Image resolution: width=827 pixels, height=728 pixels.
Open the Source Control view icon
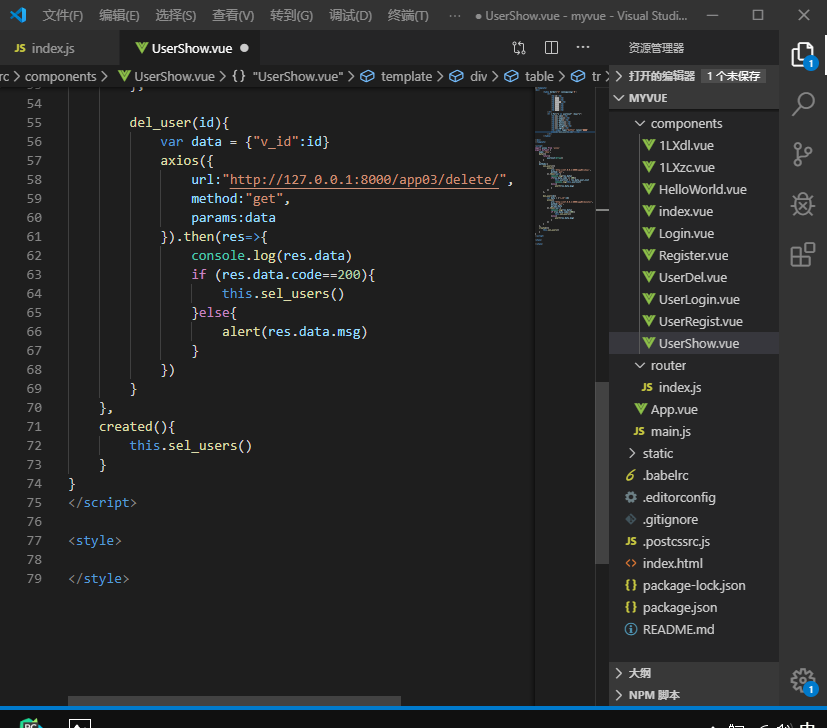tap(802, 153)
